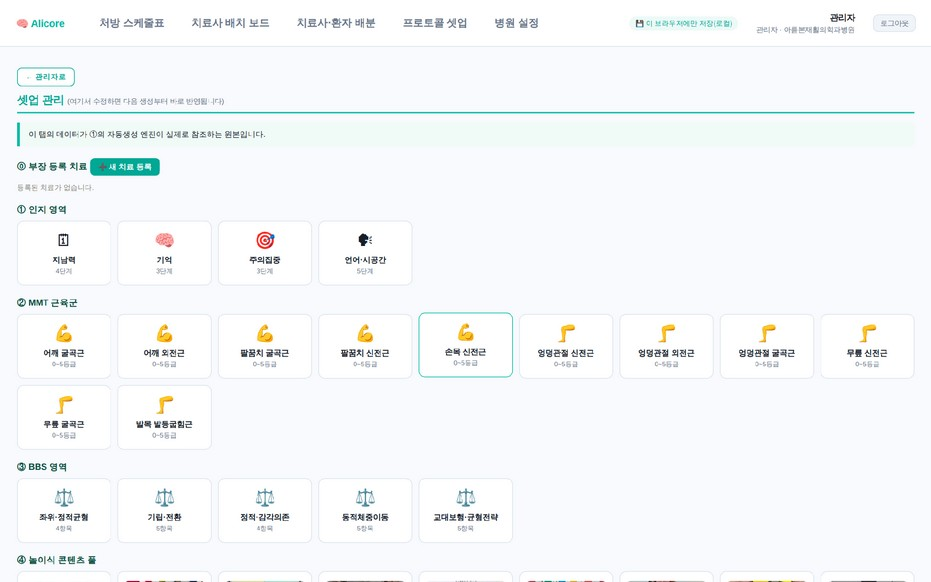Open the 치료사 배치 보드 tab
The image size is (931, 582).
click(x=230, y=23)
